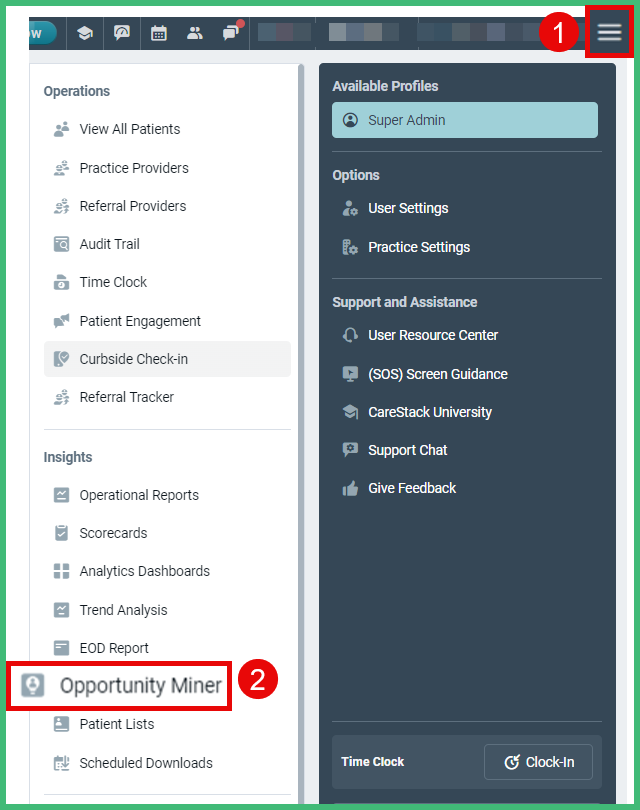Click the Time Clock label in Operations

(x=113, y=282)
